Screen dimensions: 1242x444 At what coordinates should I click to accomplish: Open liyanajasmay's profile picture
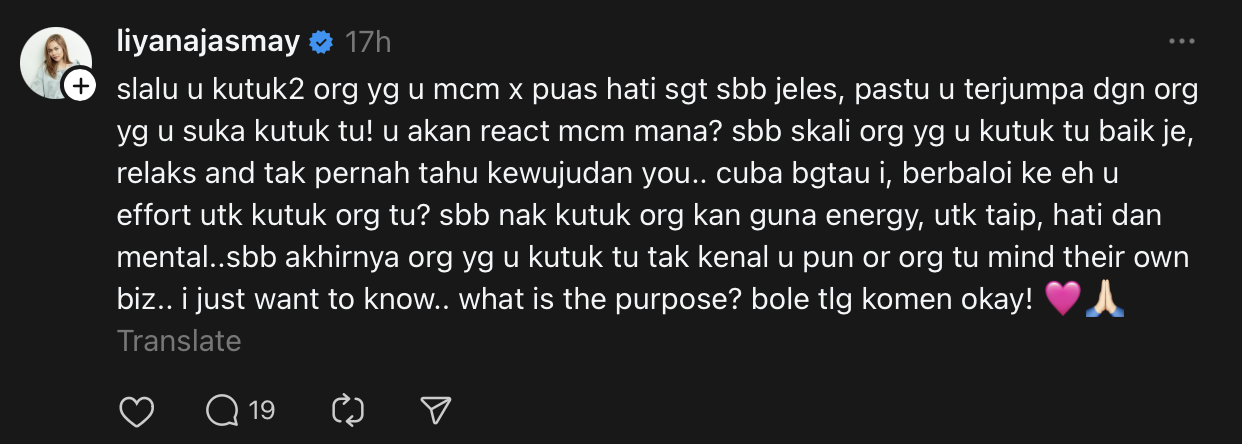pyautogui.click(x=57, y=62)
